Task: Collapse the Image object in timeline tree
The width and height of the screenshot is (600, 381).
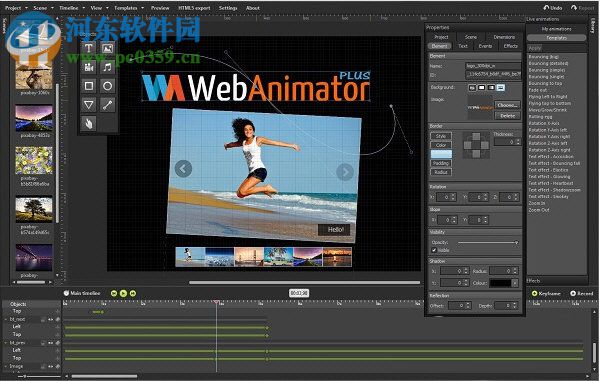Action: coord(6,366)
